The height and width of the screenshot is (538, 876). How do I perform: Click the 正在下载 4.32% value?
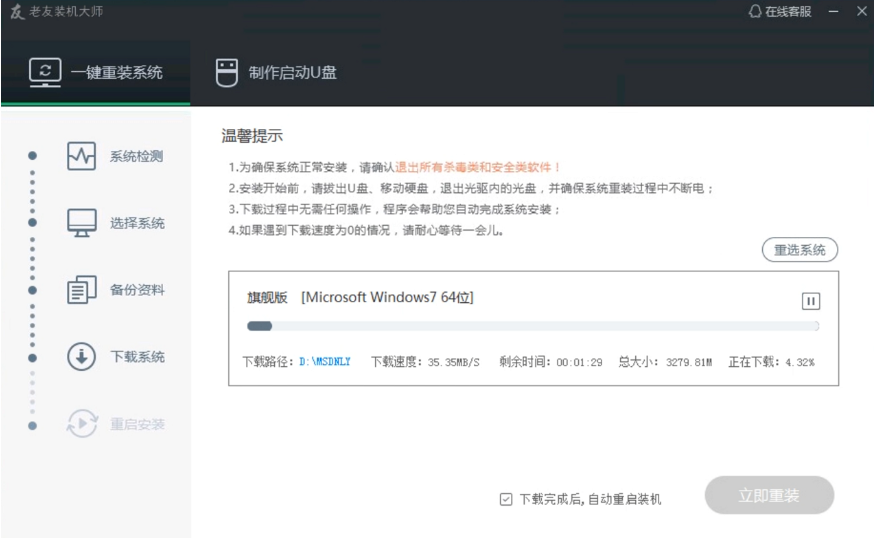coord(800,363)
